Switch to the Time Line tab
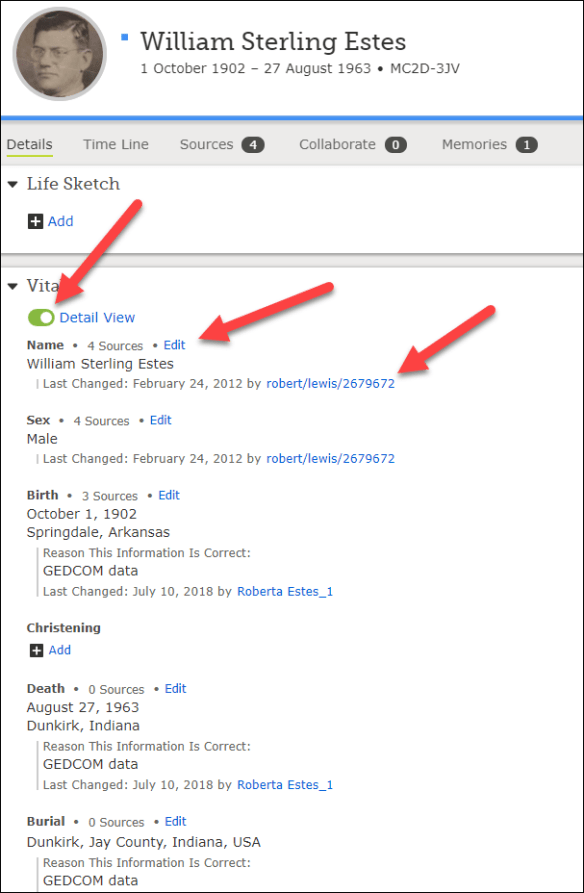584x893 pixels. point(116,145)
